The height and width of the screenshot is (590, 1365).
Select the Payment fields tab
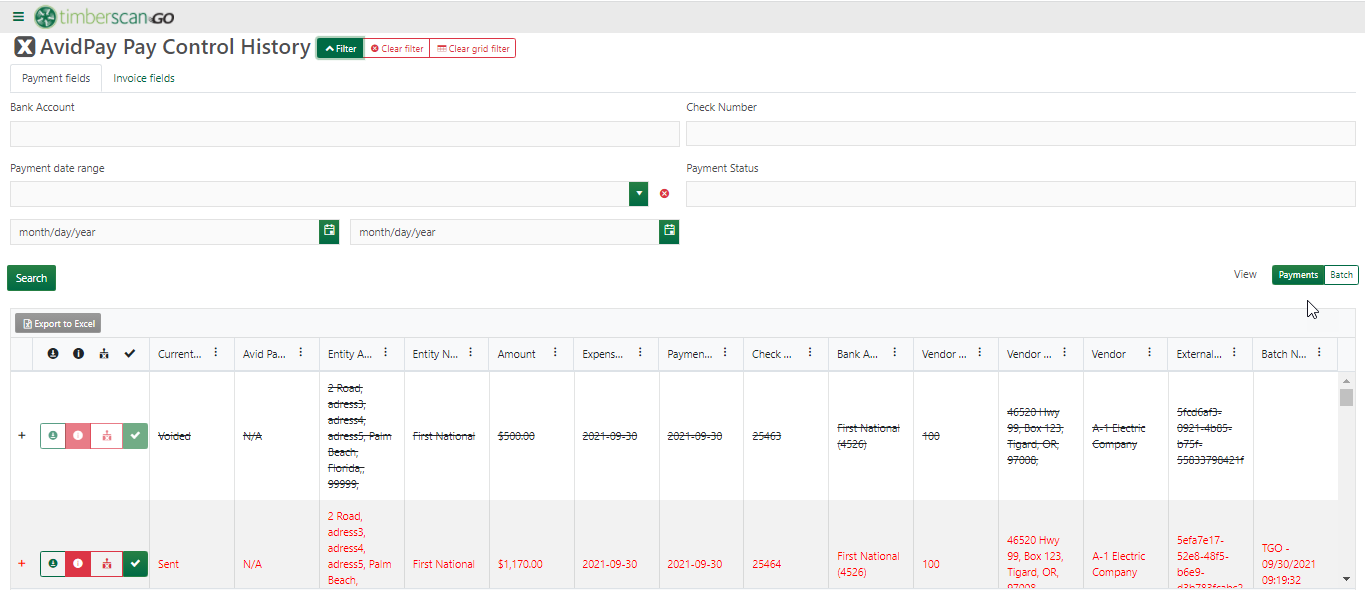[55, 78]
